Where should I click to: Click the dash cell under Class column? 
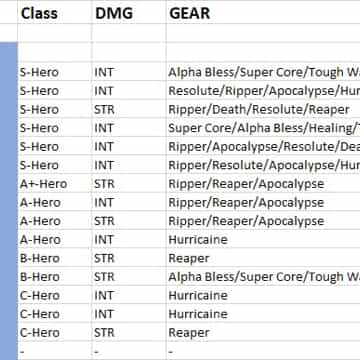tap(55, 351)
